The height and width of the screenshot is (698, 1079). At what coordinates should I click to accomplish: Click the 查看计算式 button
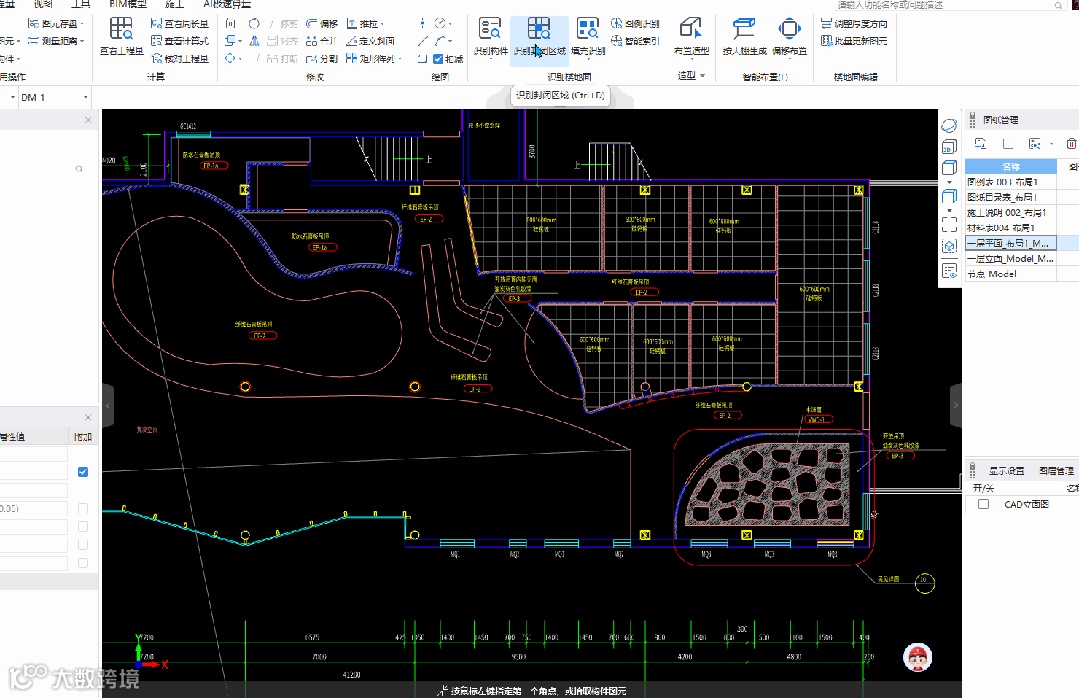click(180, 41)
